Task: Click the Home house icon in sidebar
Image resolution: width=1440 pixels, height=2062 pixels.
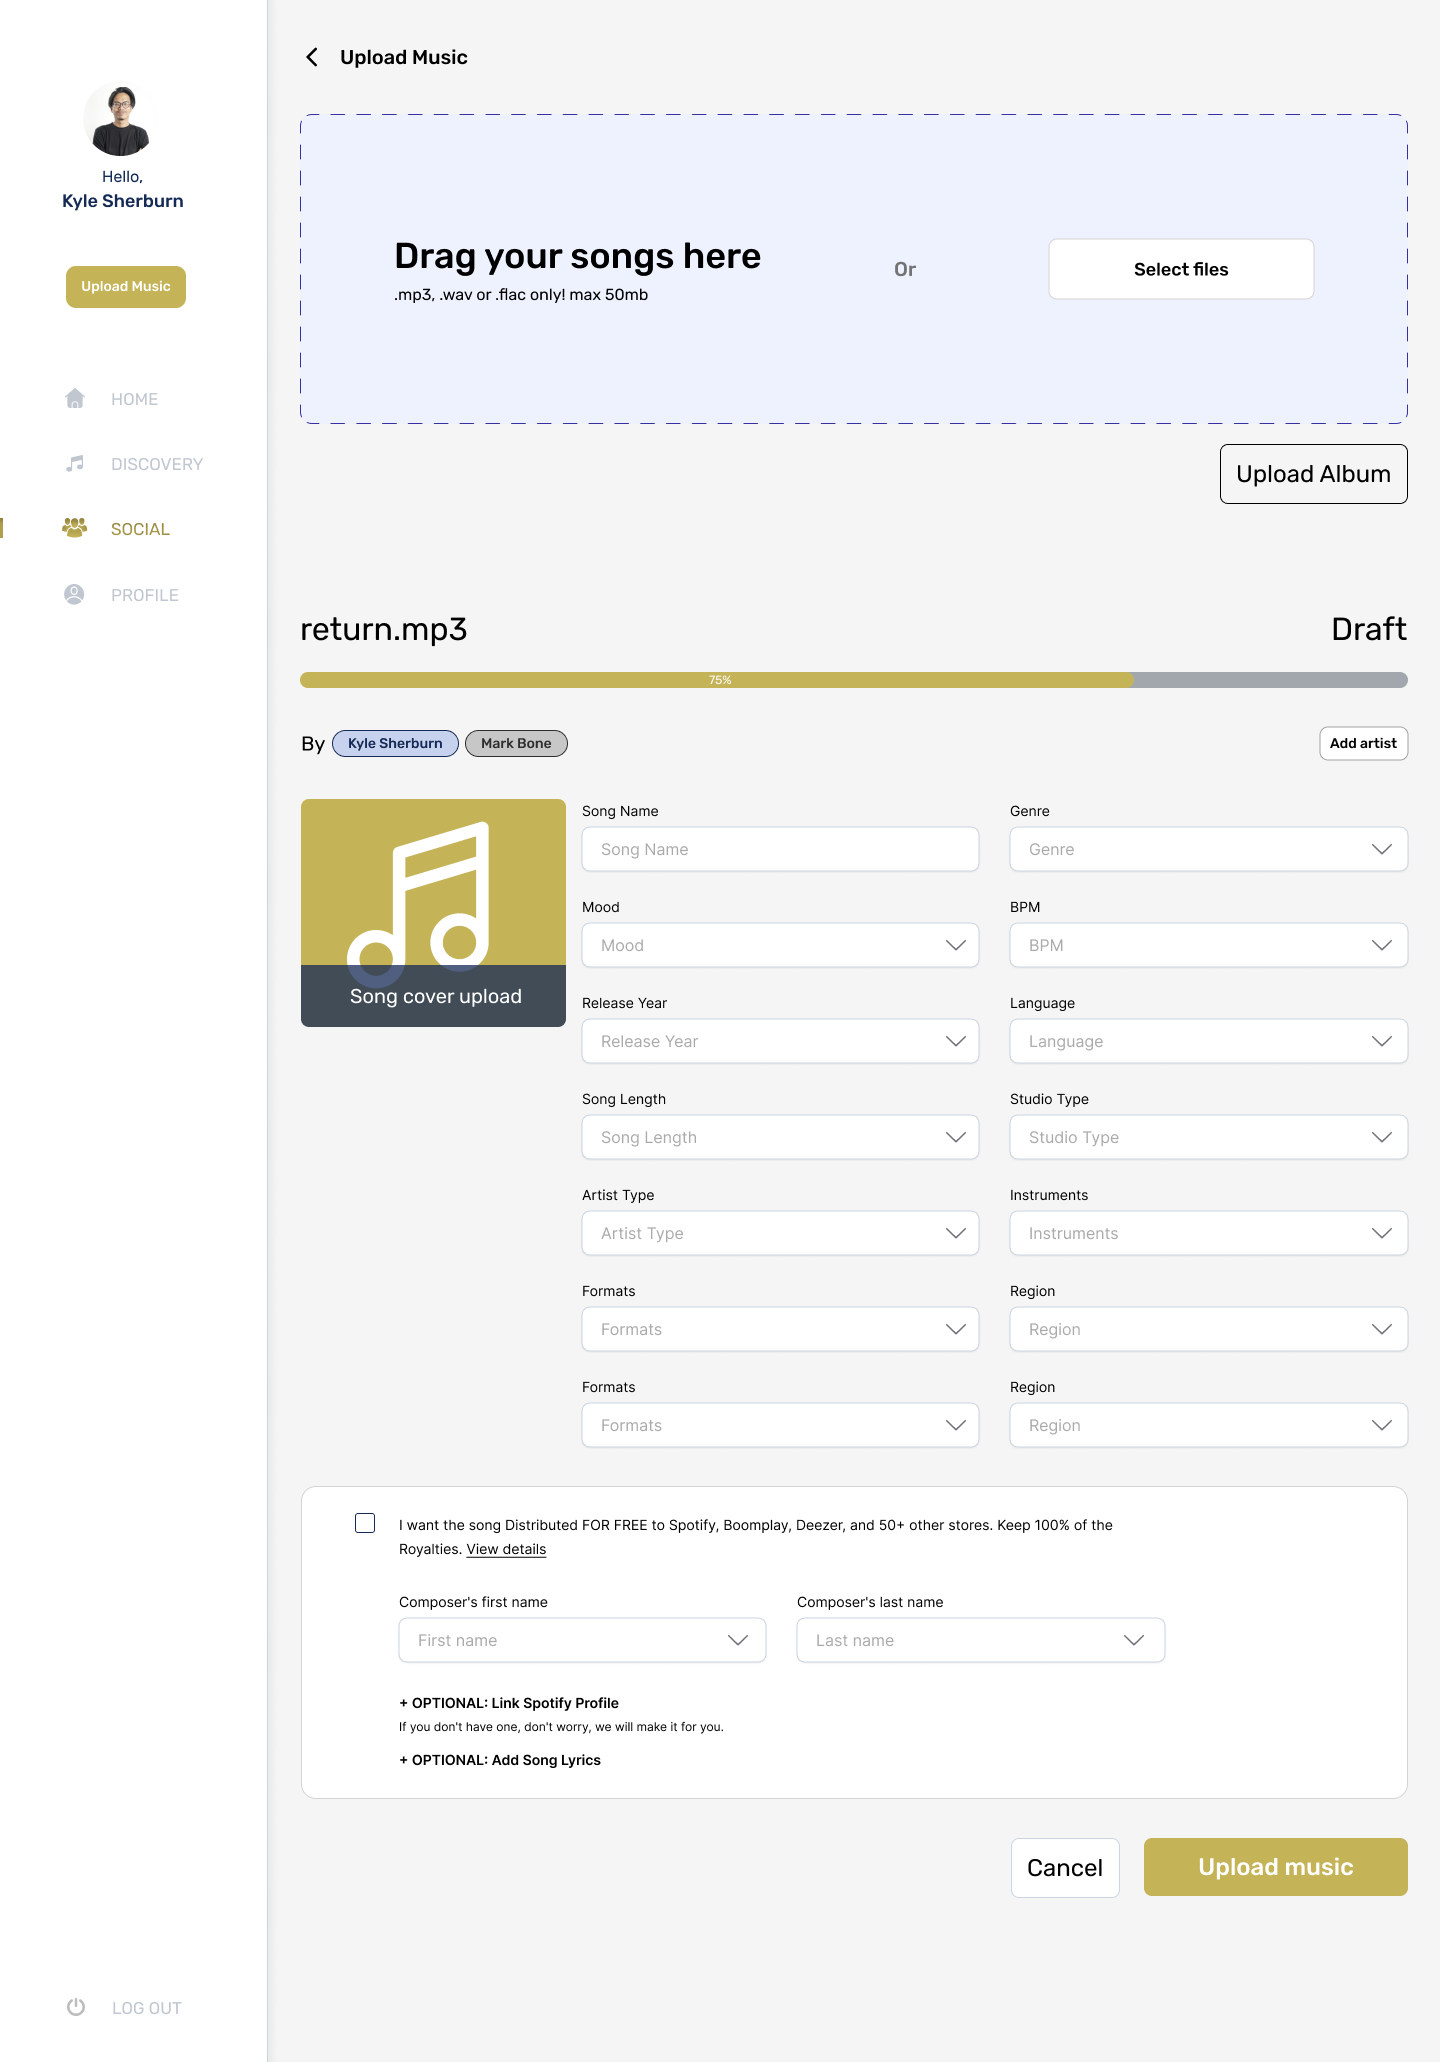Action: 75,398
